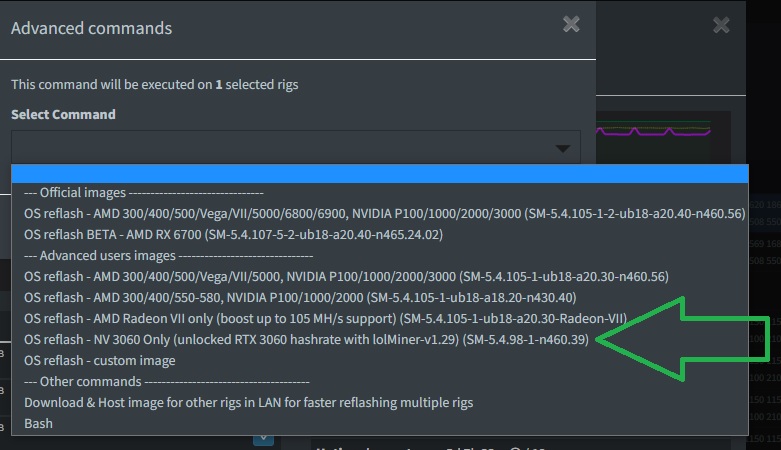781x450 pixels.
Task: Click the Official images separator entry
Action: [380, 192]
